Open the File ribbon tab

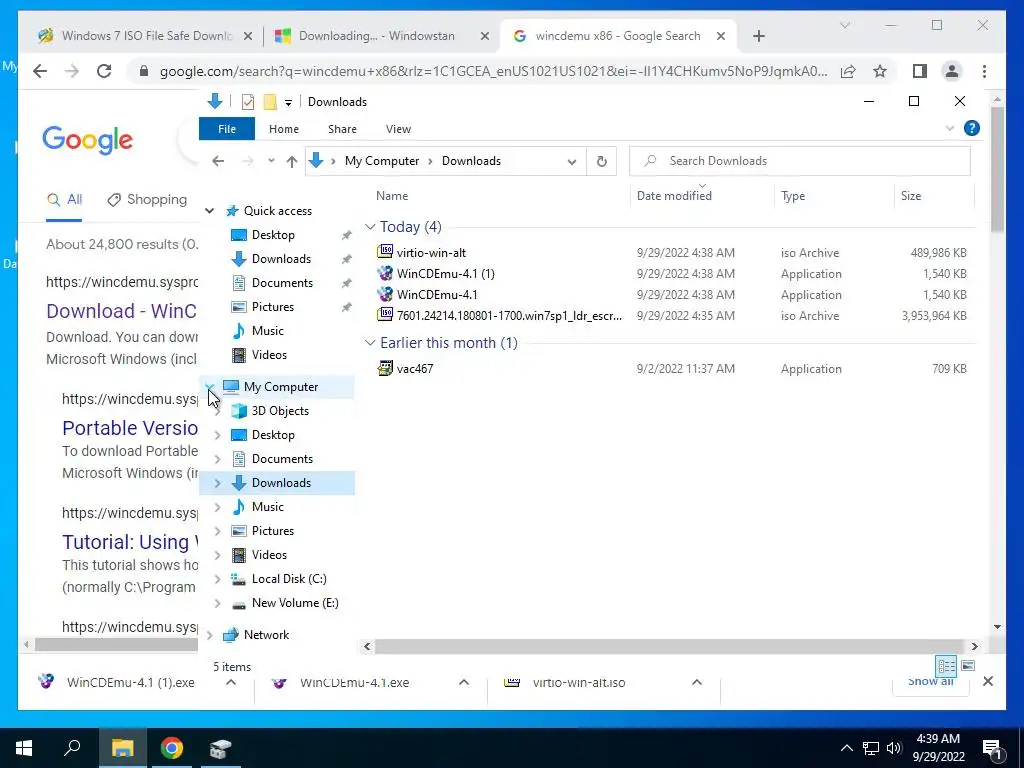(x=227, y=129)
